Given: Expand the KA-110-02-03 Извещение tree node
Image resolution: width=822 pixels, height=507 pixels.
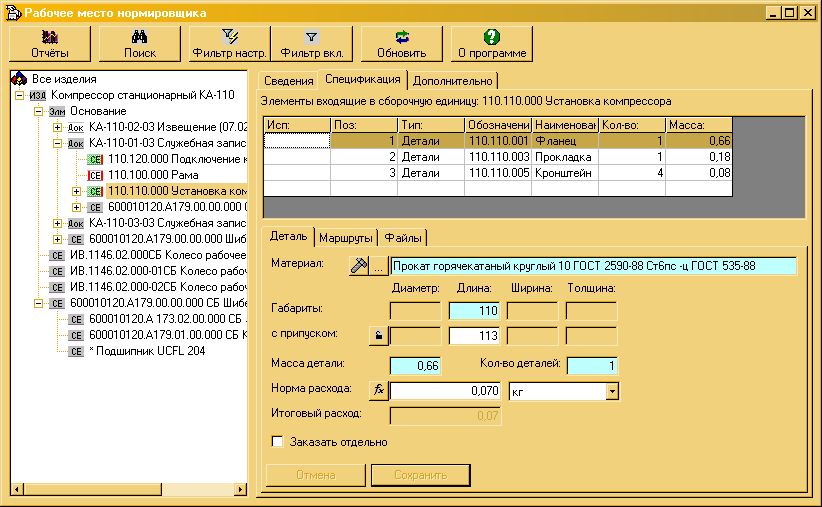Looking at the screenshot, I should 57,127.
